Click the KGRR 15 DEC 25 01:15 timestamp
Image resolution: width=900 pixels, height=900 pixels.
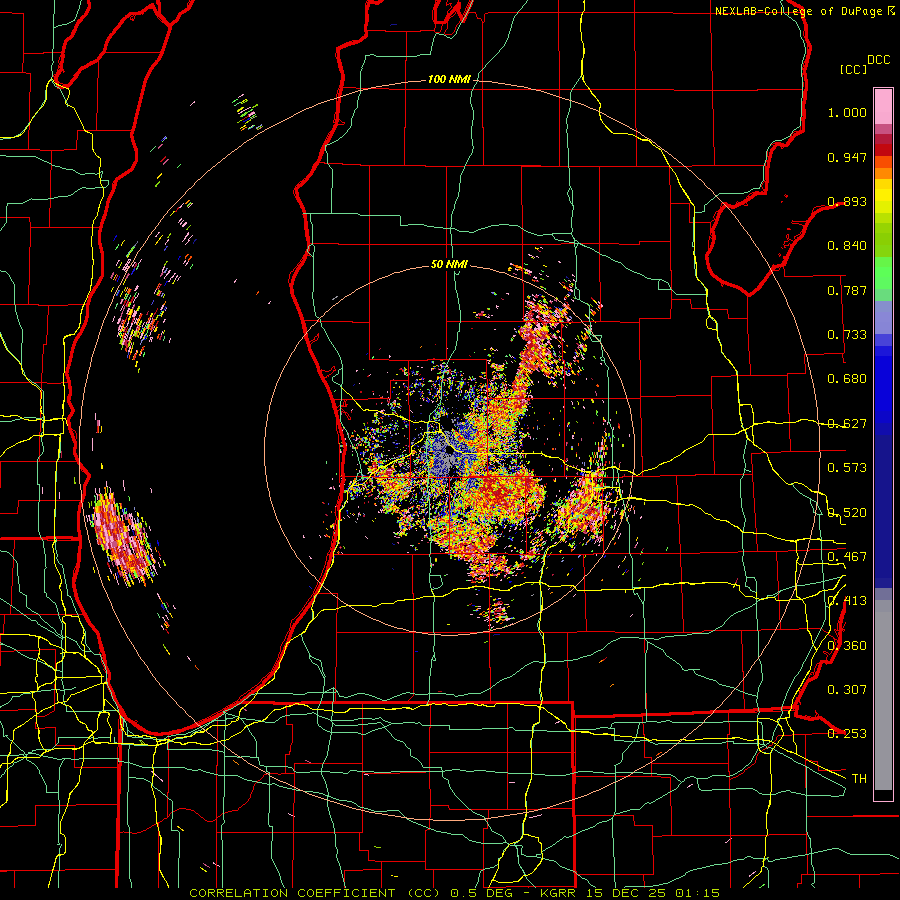pos(630,893)
